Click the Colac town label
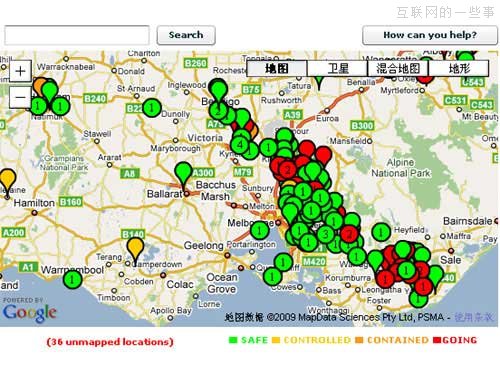Image resolution: width=500 pixels, height=365 pixels. tap(180, 284)
